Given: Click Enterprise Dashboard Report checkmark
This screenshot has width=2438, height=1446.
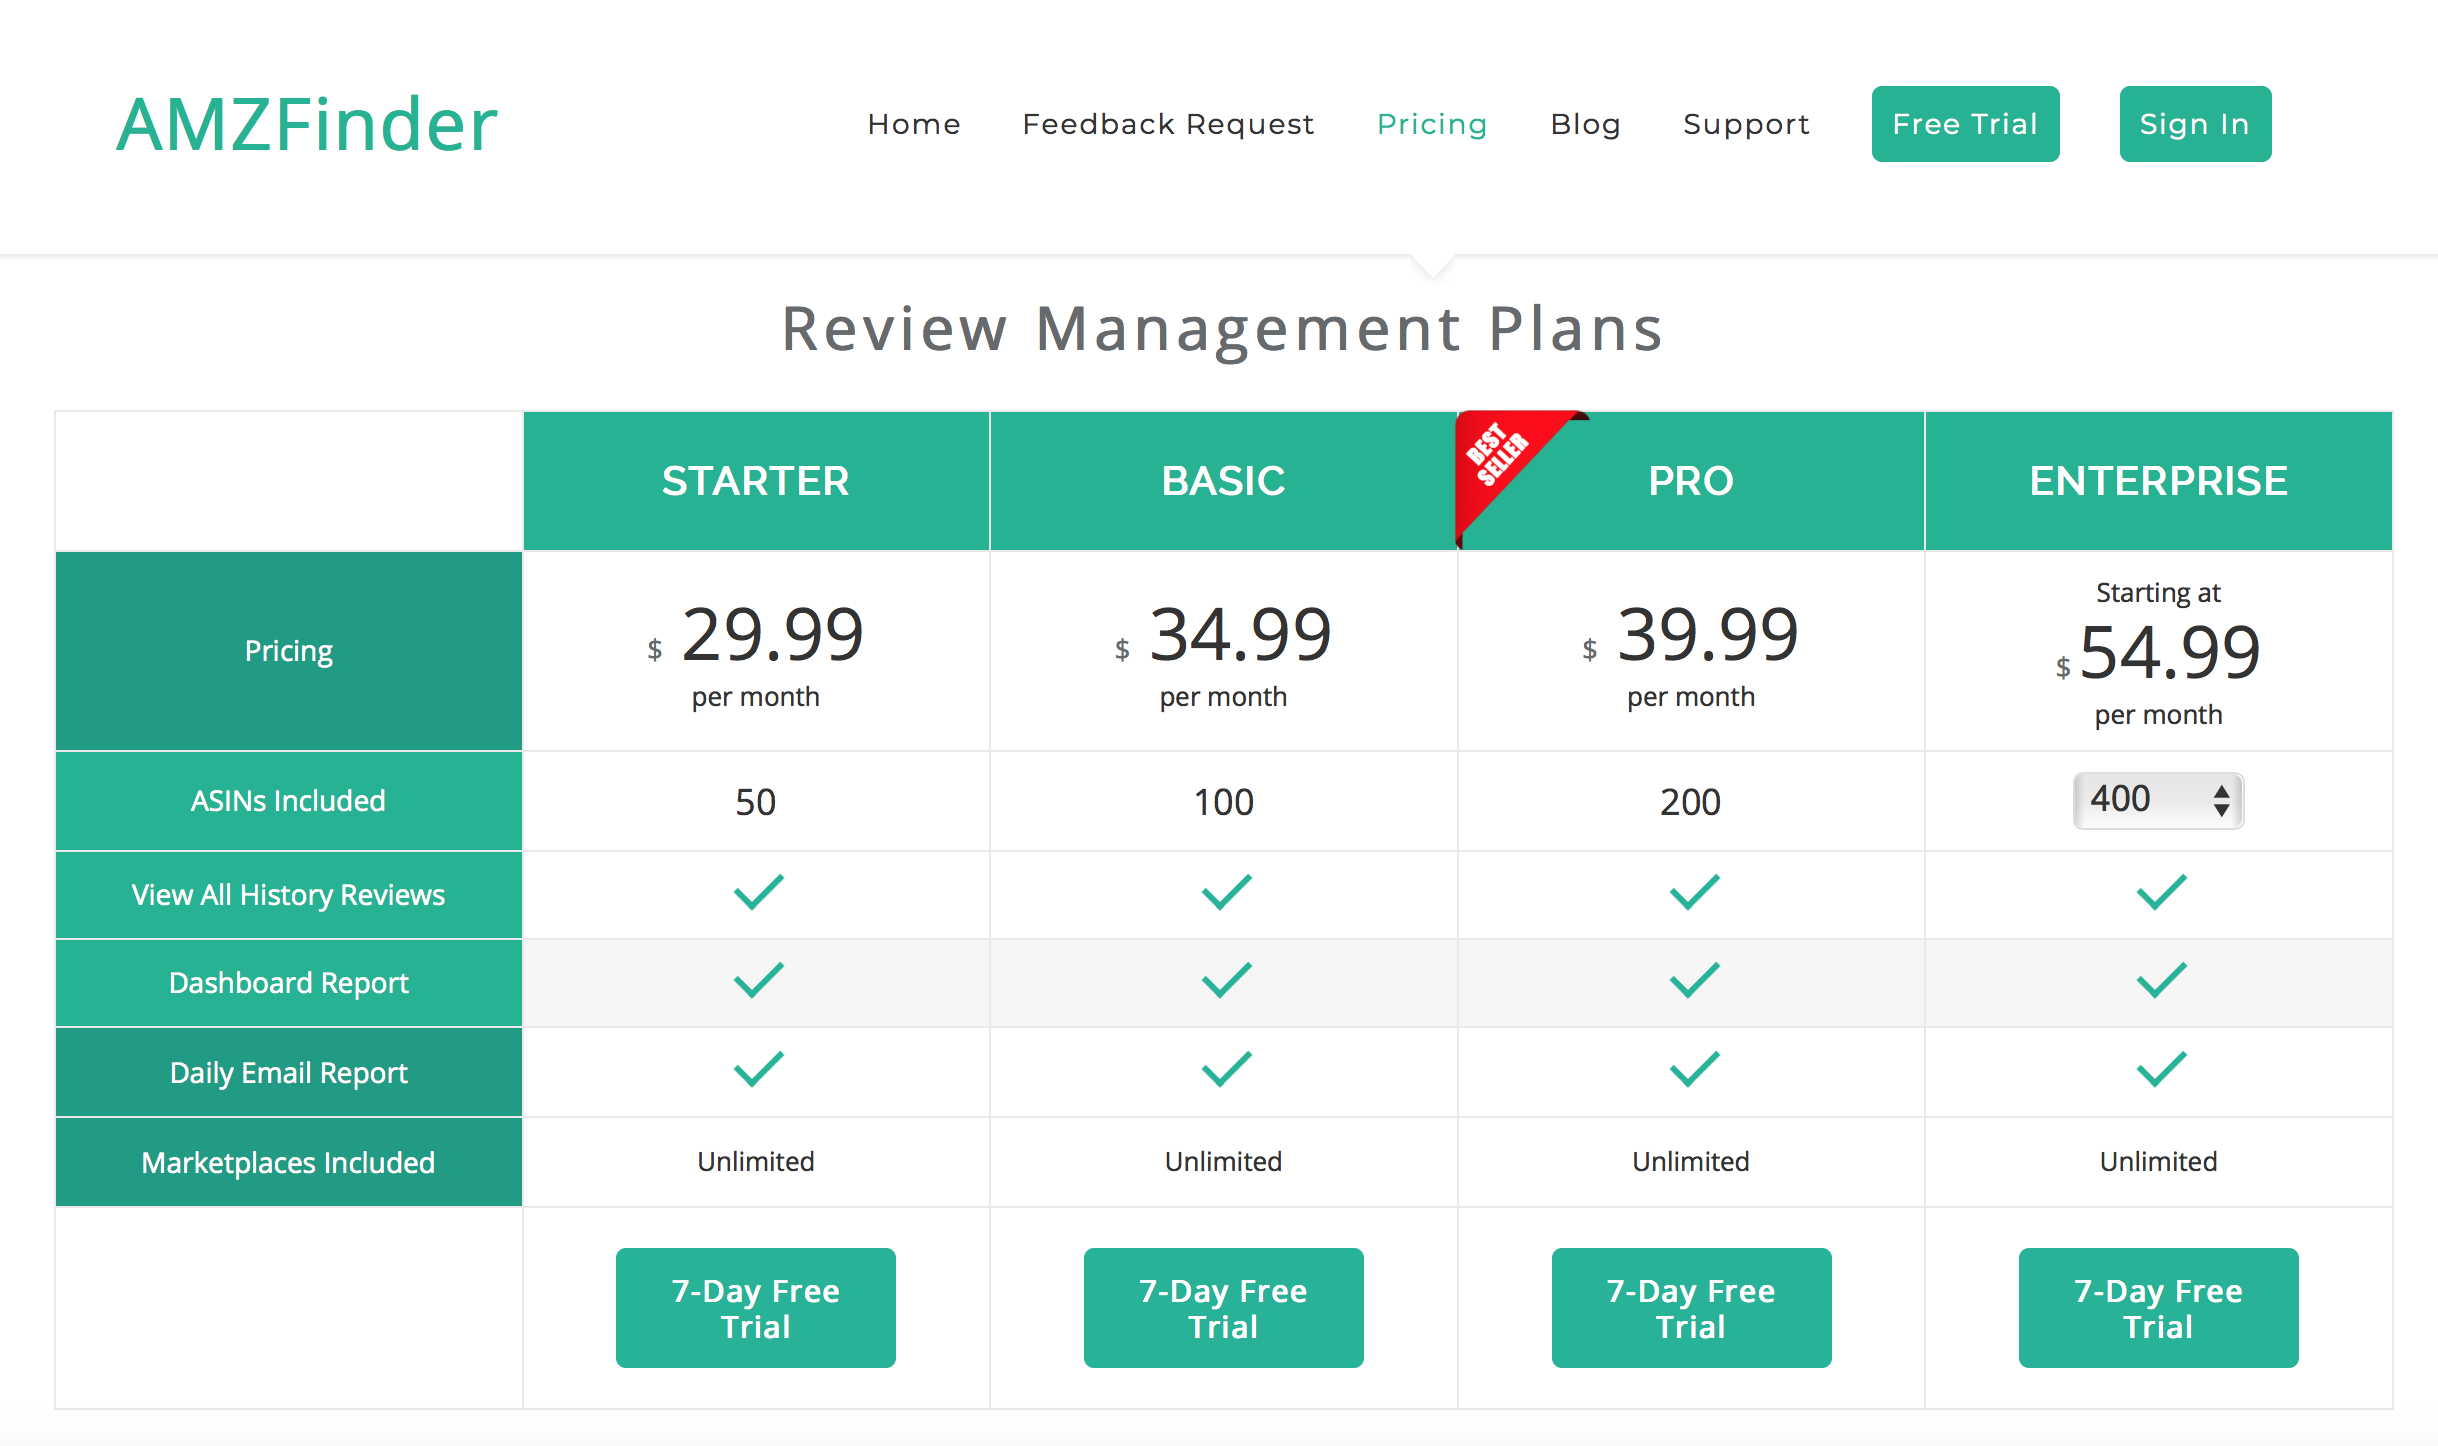Looking at the screenshot, I should click(x=2161, y=980).
